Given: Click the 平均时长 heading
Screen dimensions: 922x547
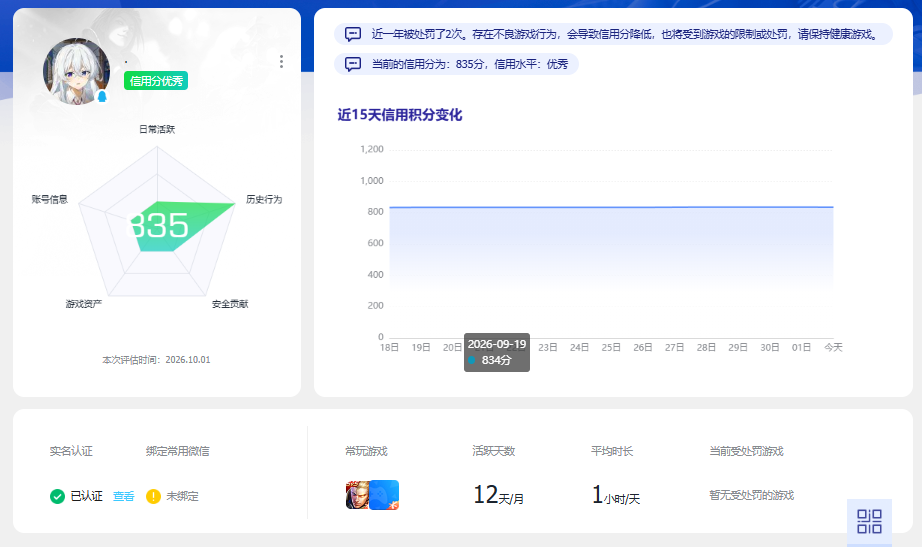Looking at the screenshot, I should point(612,451).
